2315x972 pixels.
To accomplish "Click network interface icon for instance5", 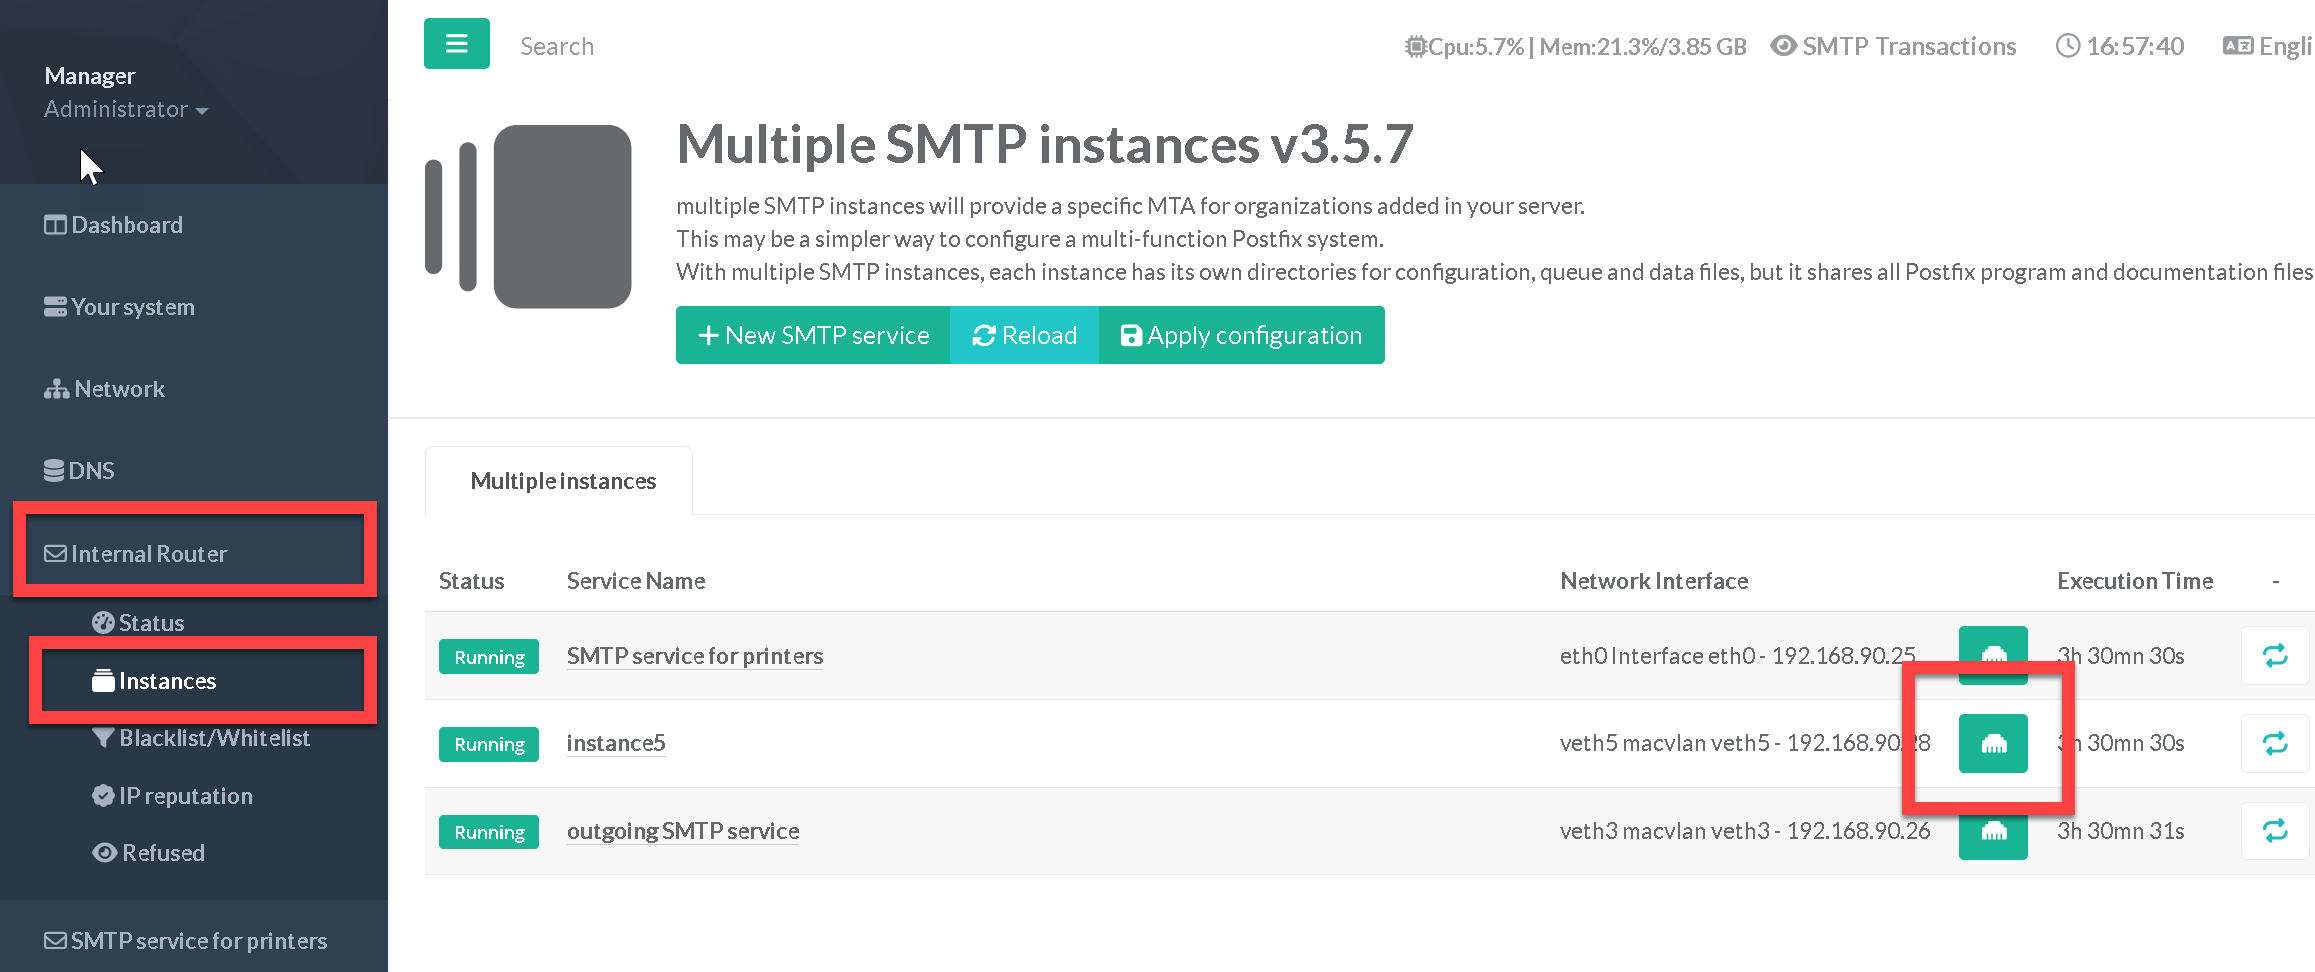I will [x=1992, y=743].
